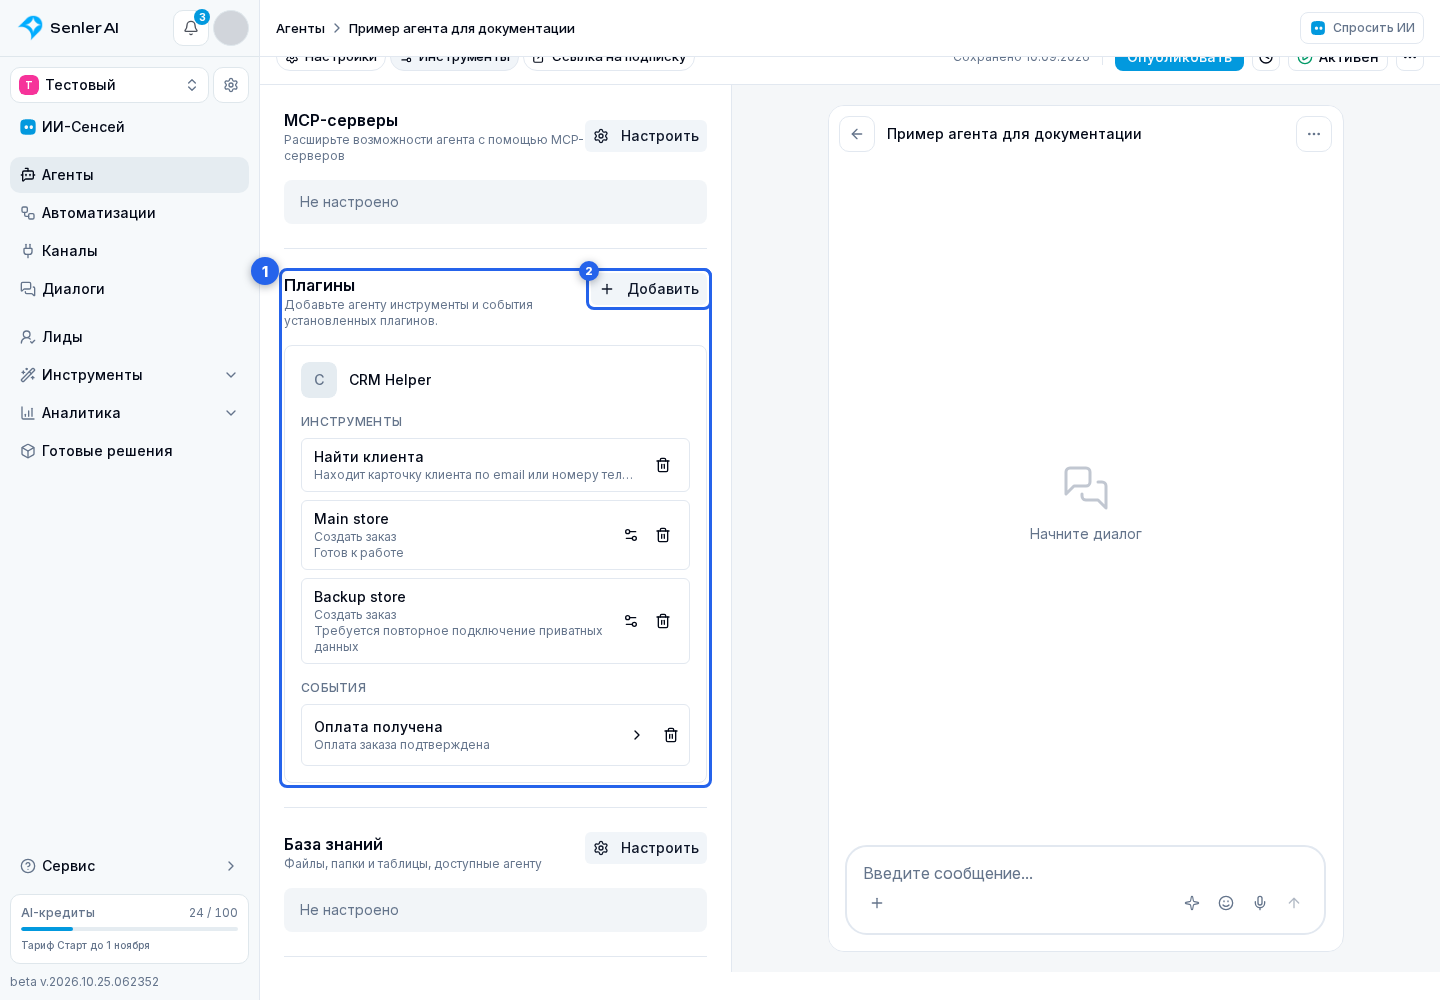Click the Senler AI logo
The width and height of the screenshot is (1440, 1000).
coord(69,28)
